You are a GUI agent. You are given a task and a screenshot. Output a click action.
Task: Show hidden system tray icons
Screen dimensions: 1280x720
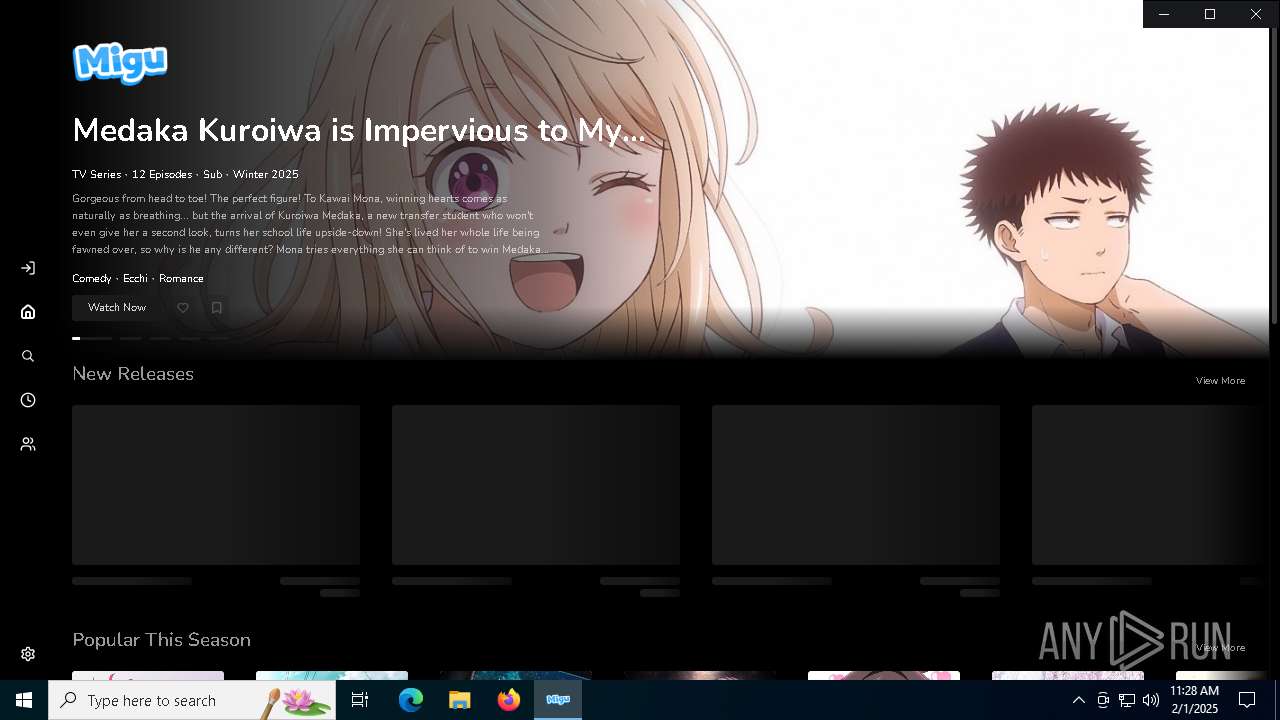1078,700
